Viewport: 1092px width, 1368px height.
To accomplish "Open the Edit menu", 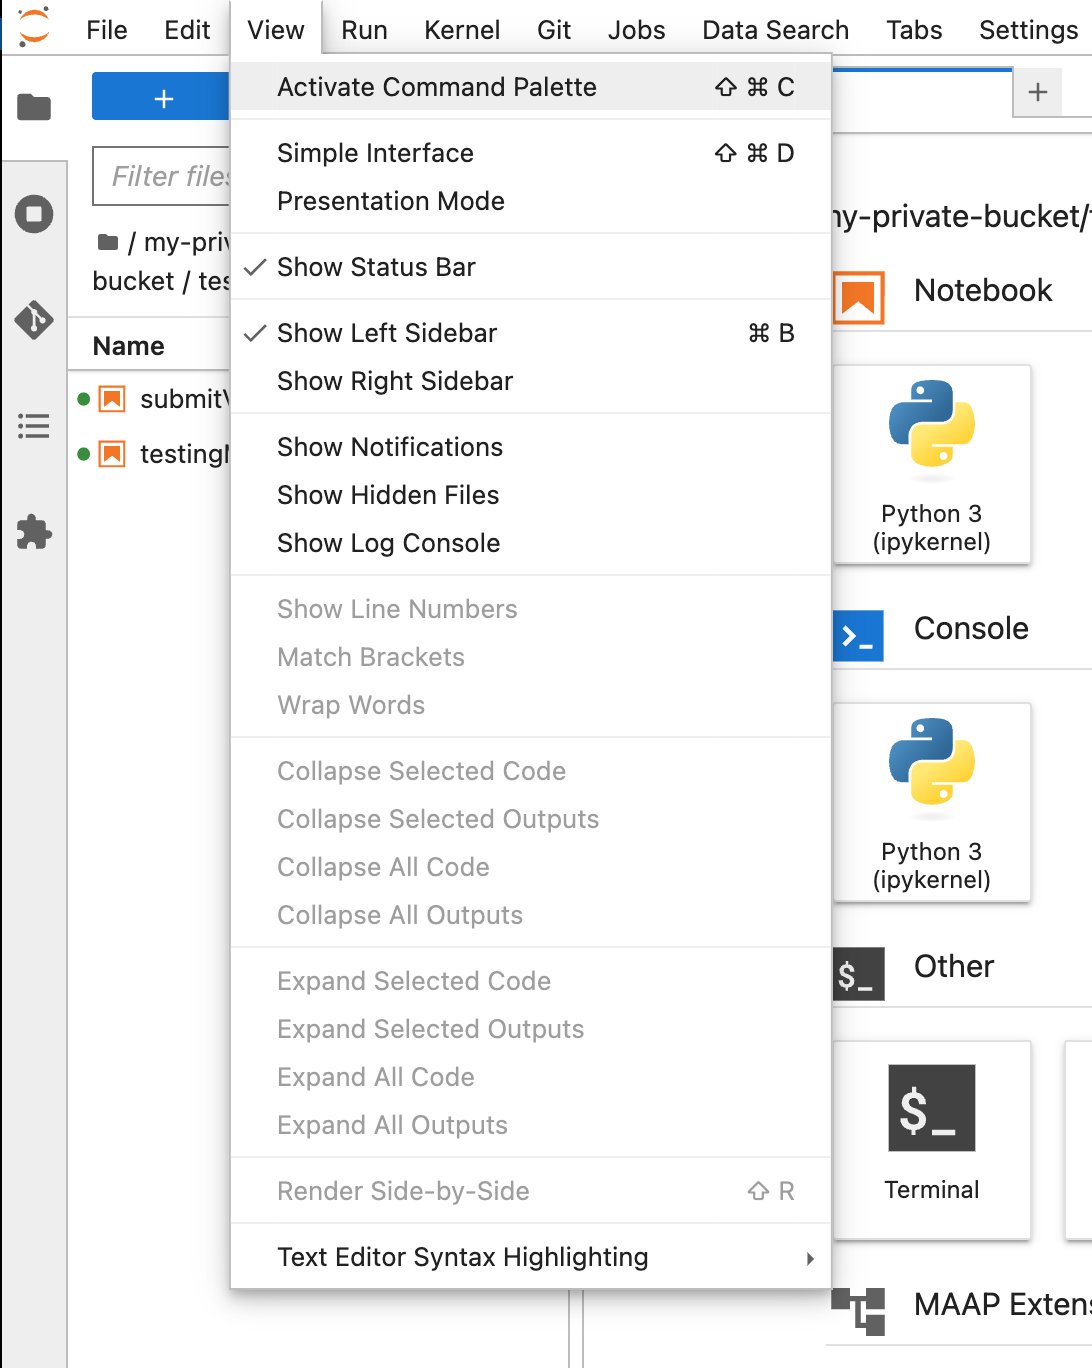I will [187, 30].
